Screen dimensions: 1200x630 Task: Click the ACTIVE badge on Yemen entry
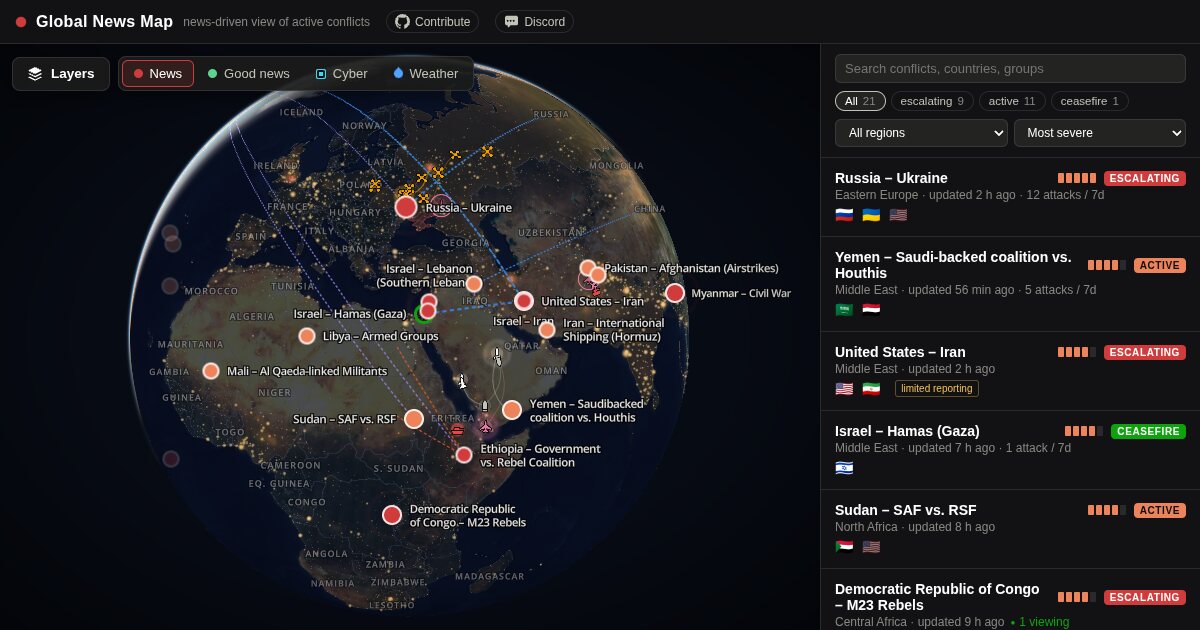pos(1160,265)
